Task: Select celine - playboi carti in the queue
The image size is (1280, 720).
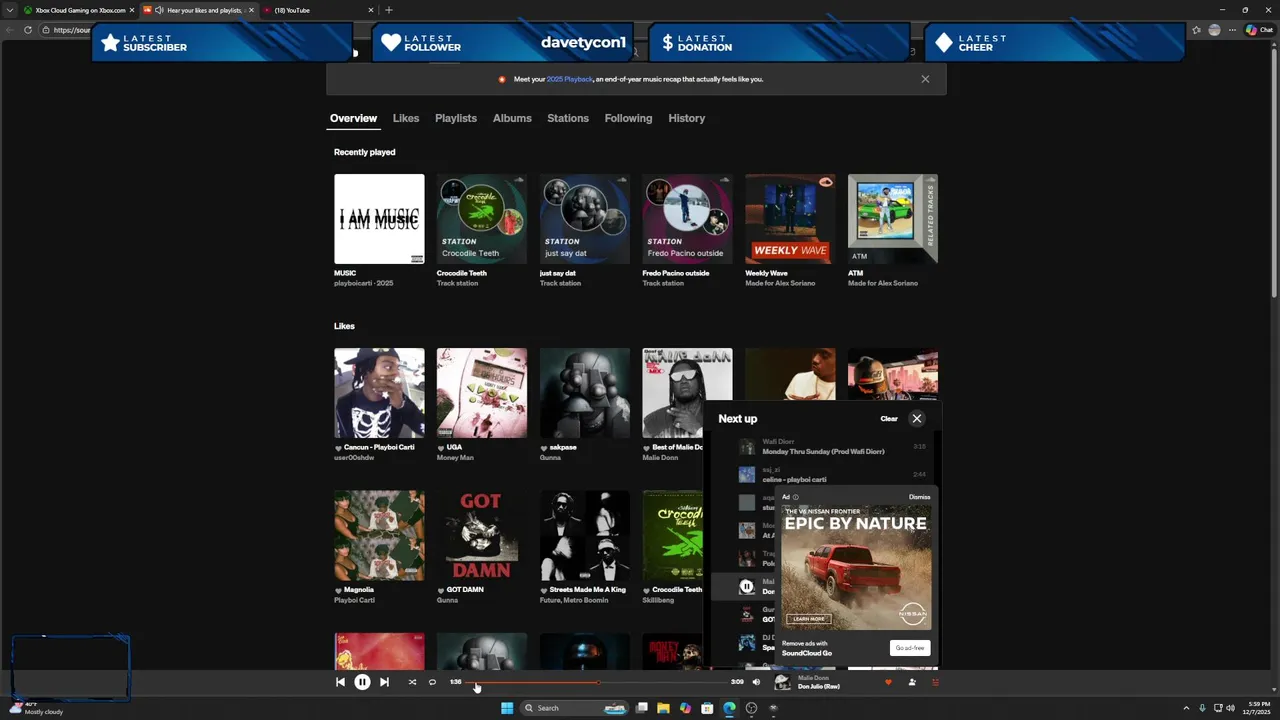Action: pyautogui.click(x=794, y=479)
